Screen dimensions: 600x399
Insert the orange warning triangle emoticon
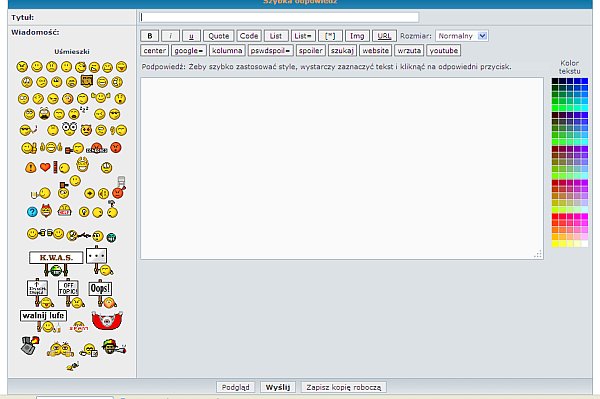pos(31,167)
